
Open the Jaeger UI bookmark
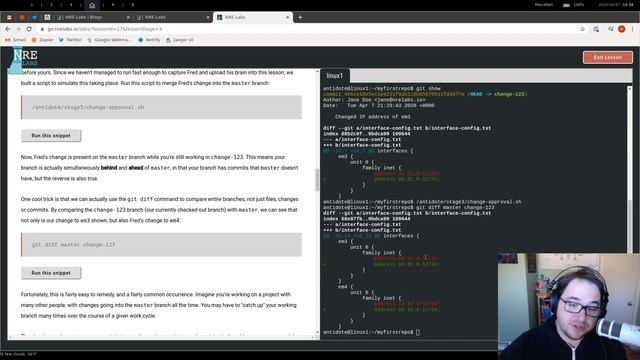[x=180, y=40]
